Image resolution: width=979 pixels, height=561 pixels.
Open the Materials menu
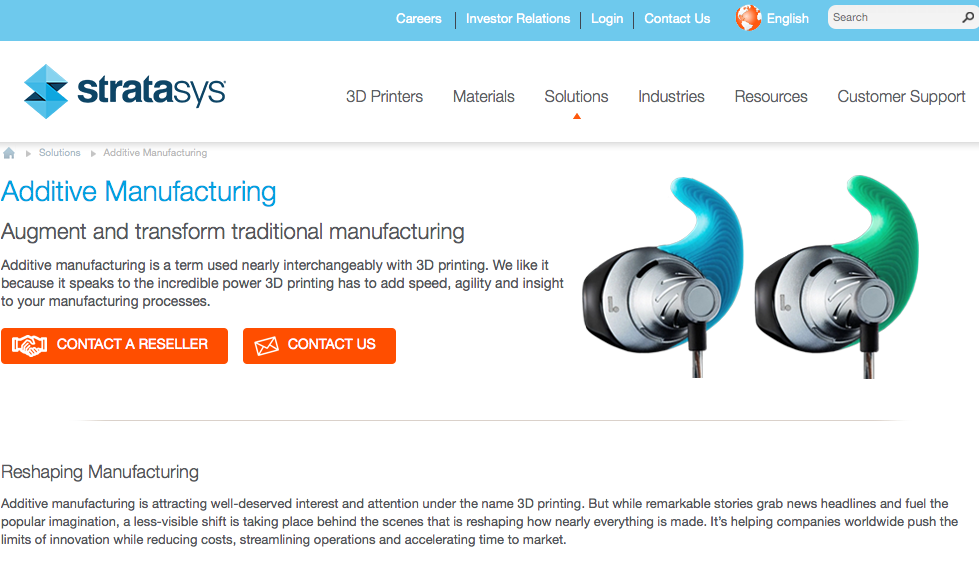[484, 97]
